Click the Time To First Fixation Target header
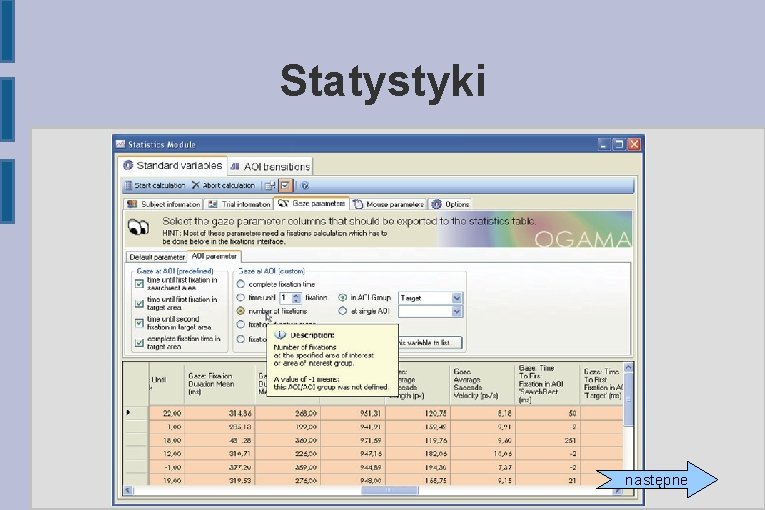Screen dimensions: 765x510 pos(602,384)
